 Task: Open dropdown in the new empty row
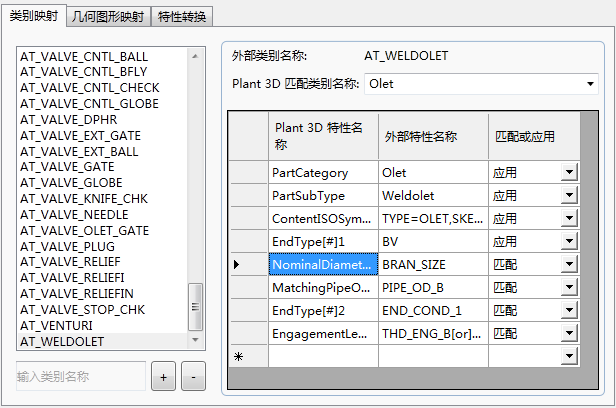[x=569, y=357]
